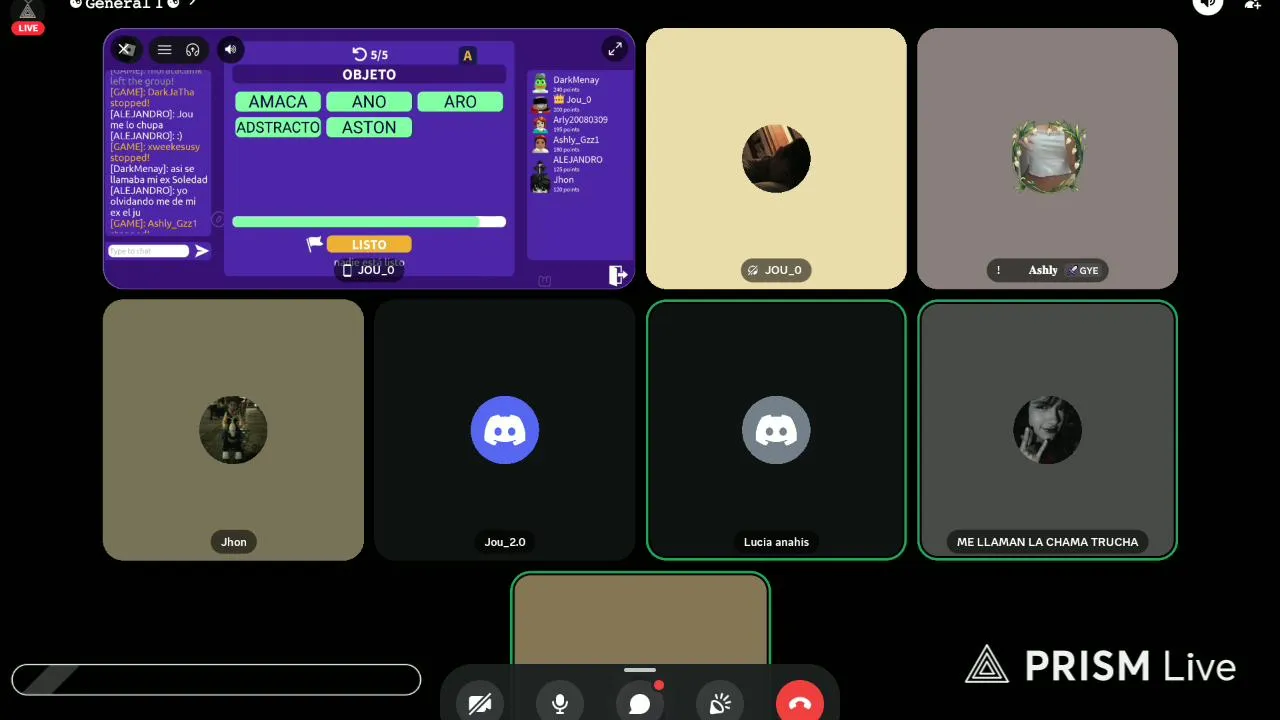Click the Jou_2.0 name label
This screenshot has width=1280, height=720.
505,542
